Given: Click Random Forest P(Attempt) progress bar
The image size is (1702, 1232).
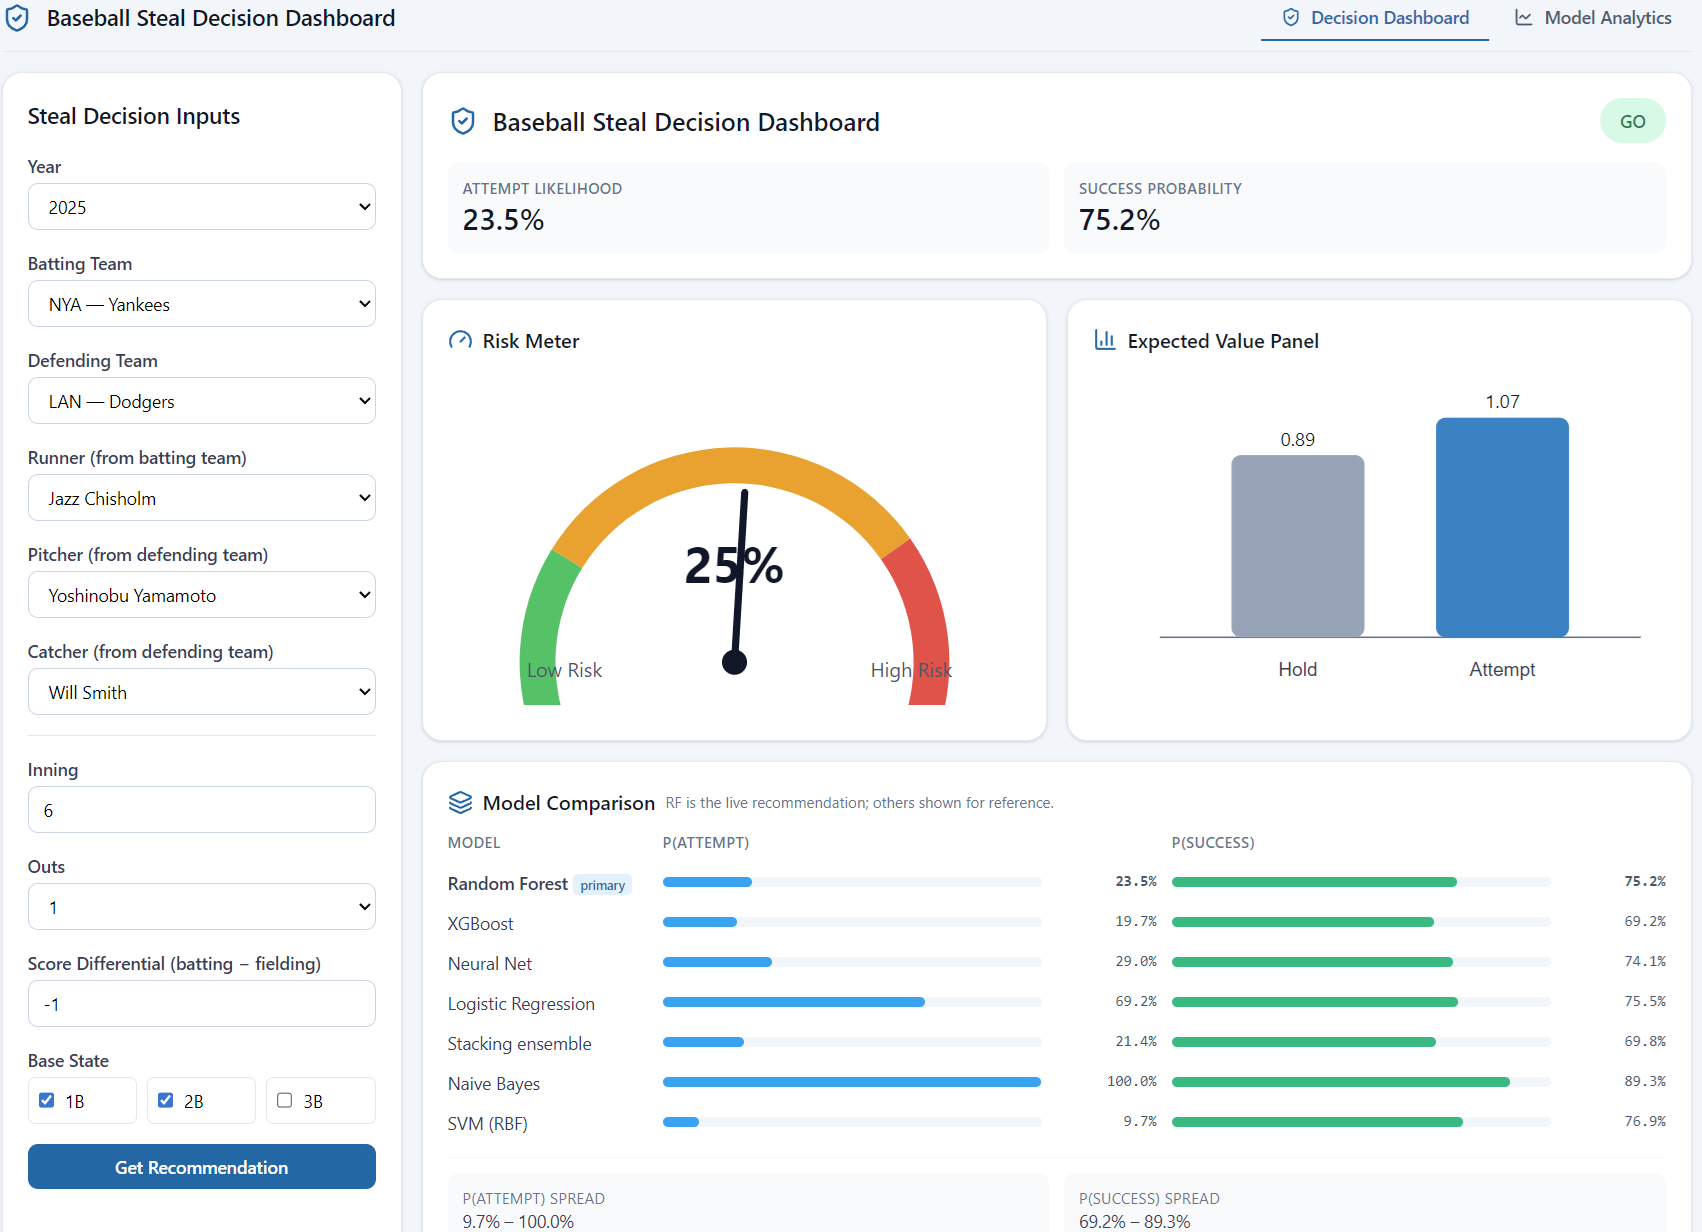Looking at the screenshot, I should tap(852, 882).
